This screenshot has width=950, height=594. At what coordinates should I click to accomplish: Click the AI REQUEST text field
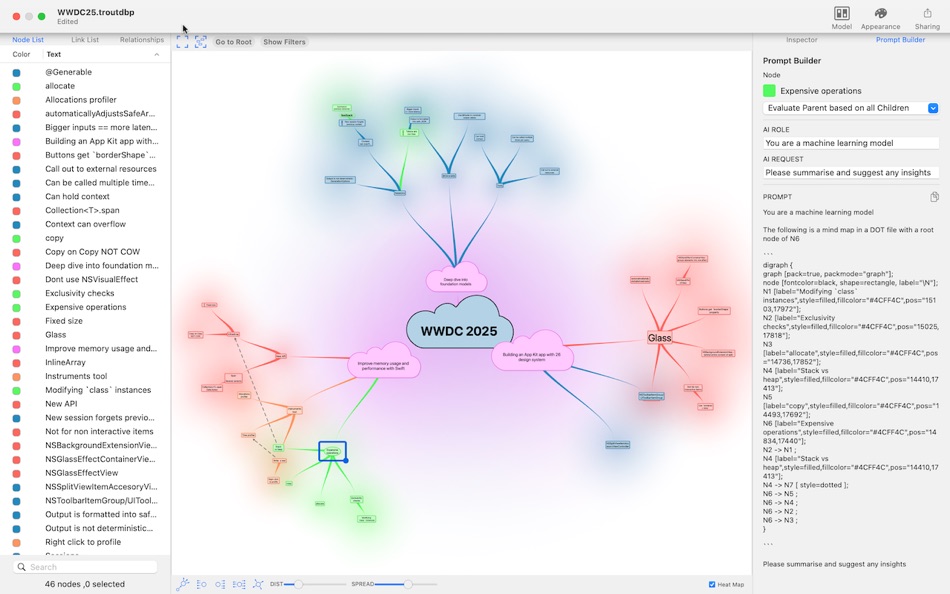click(x=851, y=173)
